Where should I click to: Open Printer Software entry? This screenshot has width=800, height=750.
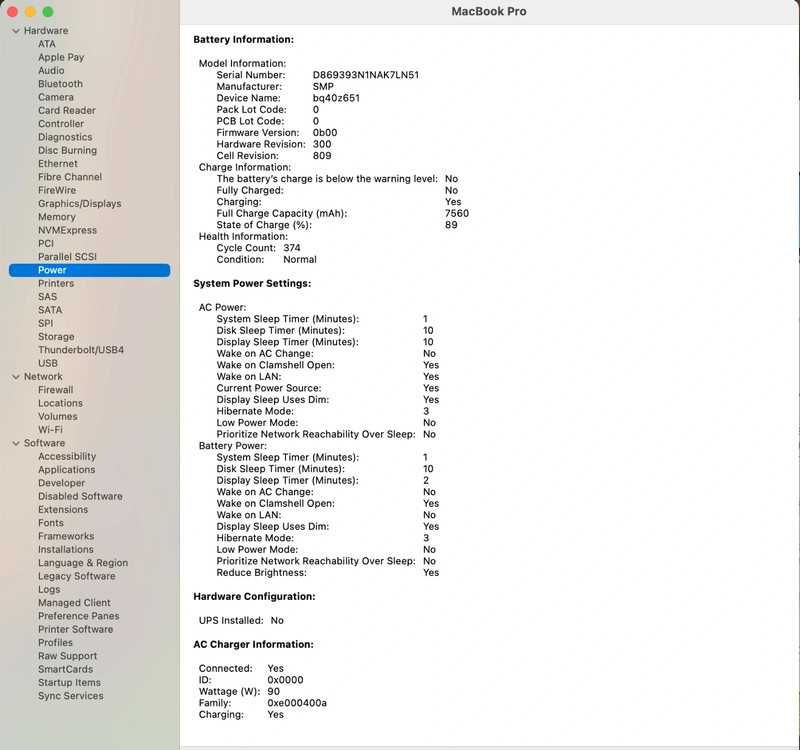pyautogui.click(x=76, y=629)
